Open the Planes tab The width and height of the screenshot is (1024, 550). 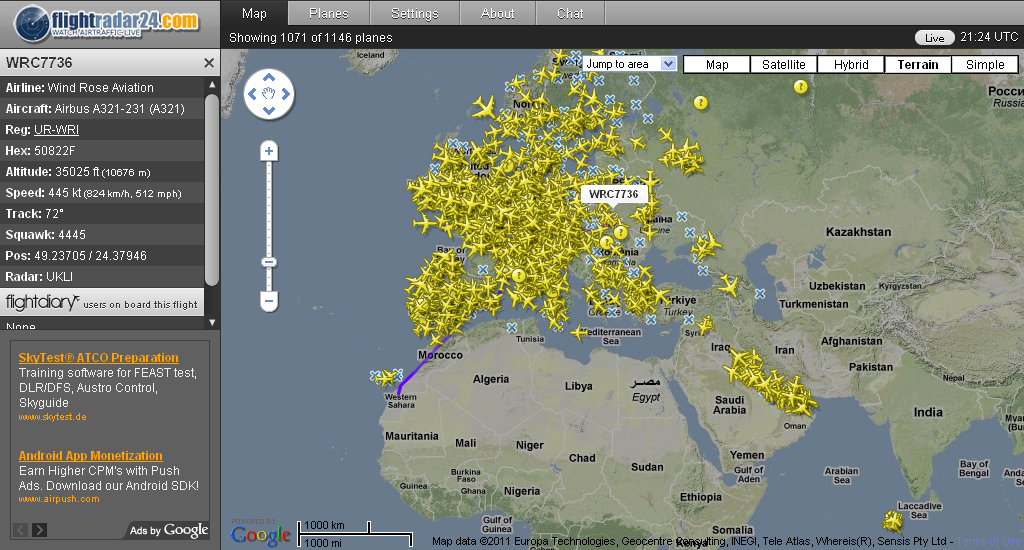pos(328,13)
